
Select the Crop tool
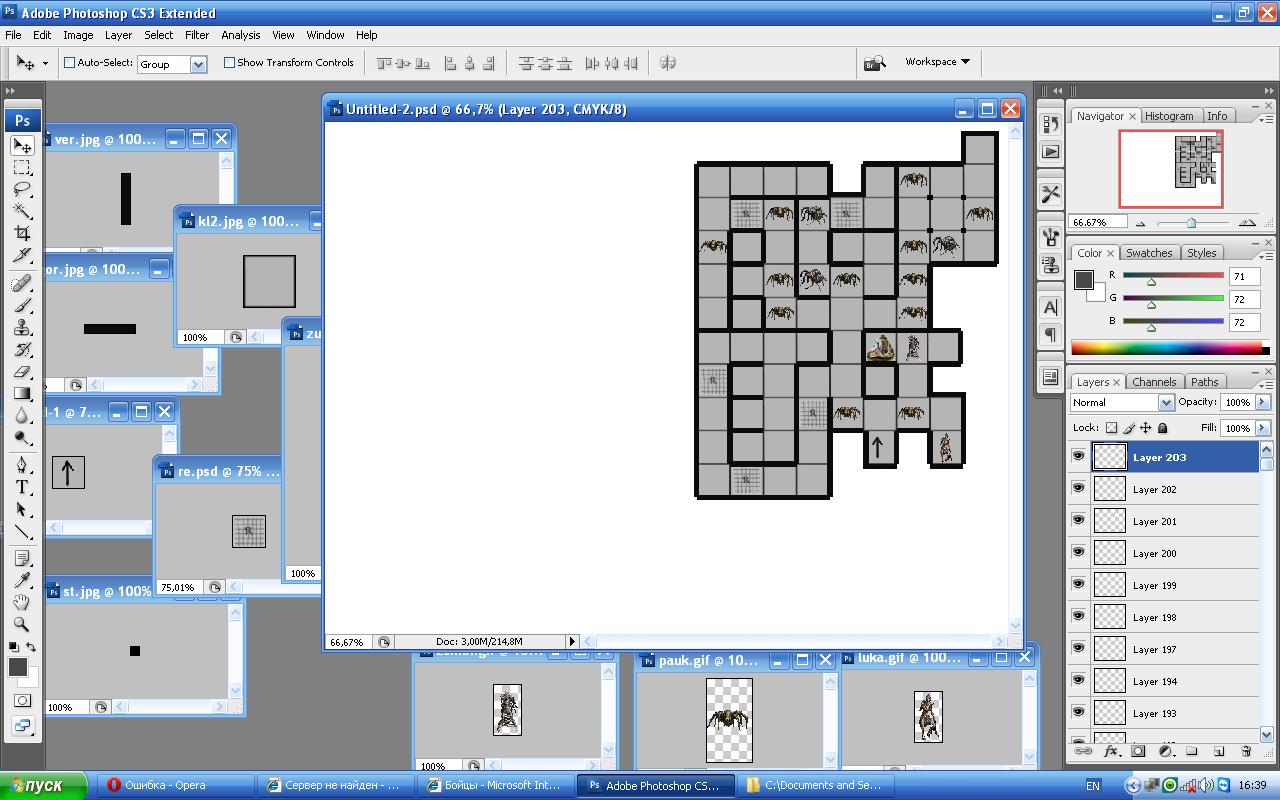pos(22,233)
